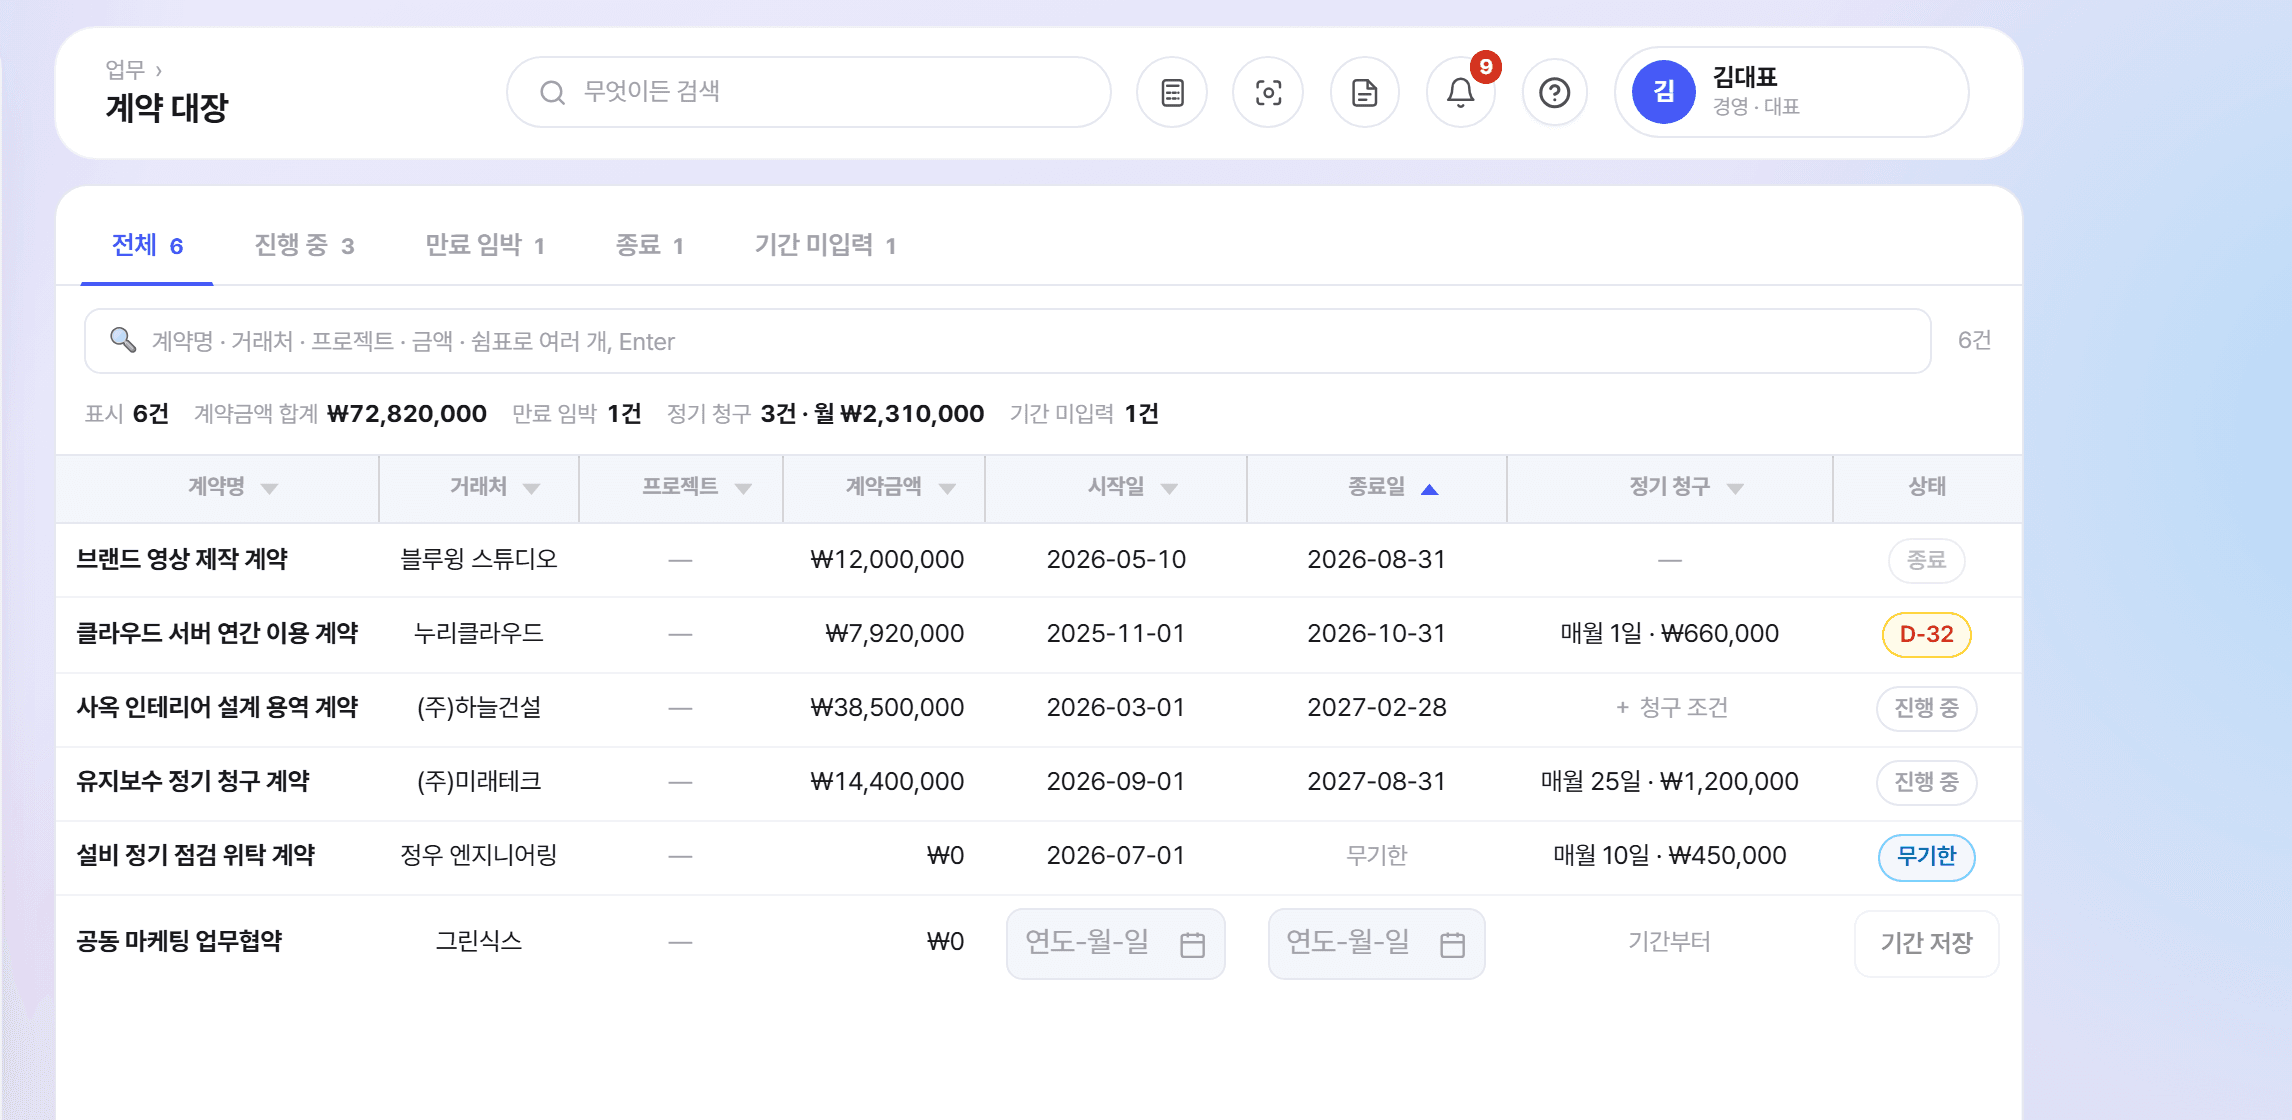Select 클라우드 서버 연간 이용 계약 row name
The image size is (2292, 1120).
tap(217, 634)
